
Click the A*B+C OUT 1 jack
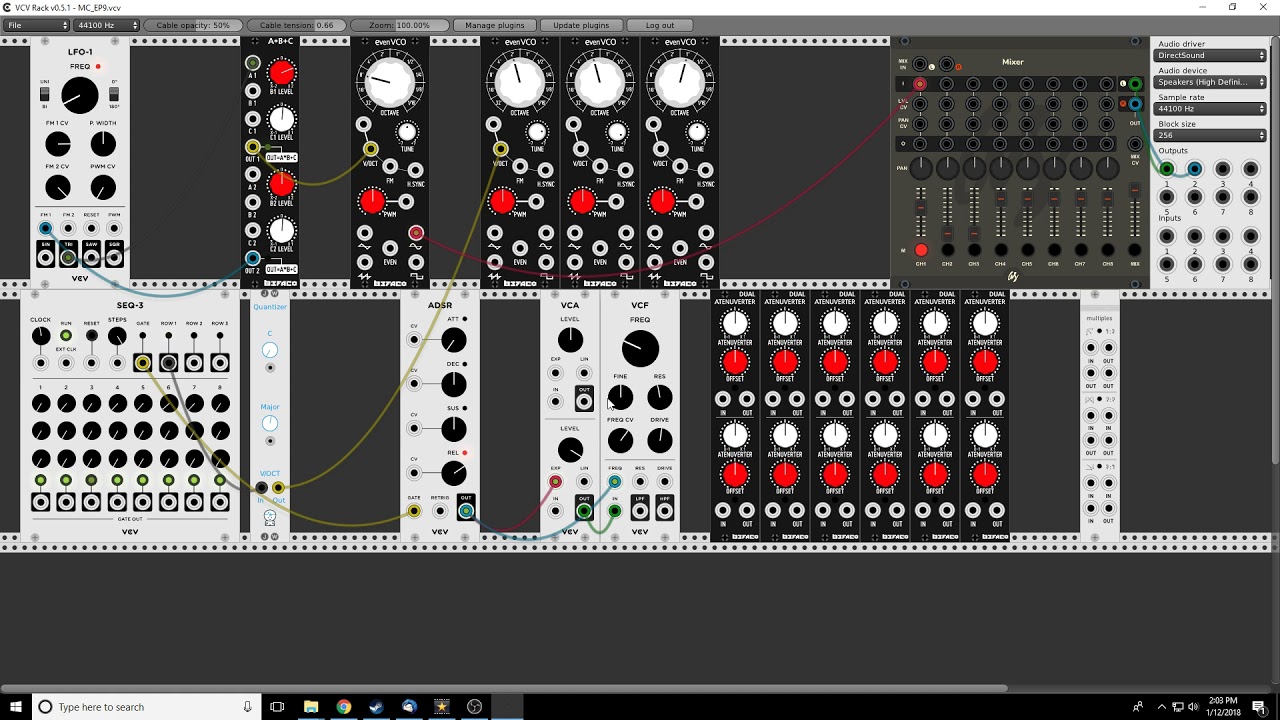(x=253, y=147)
